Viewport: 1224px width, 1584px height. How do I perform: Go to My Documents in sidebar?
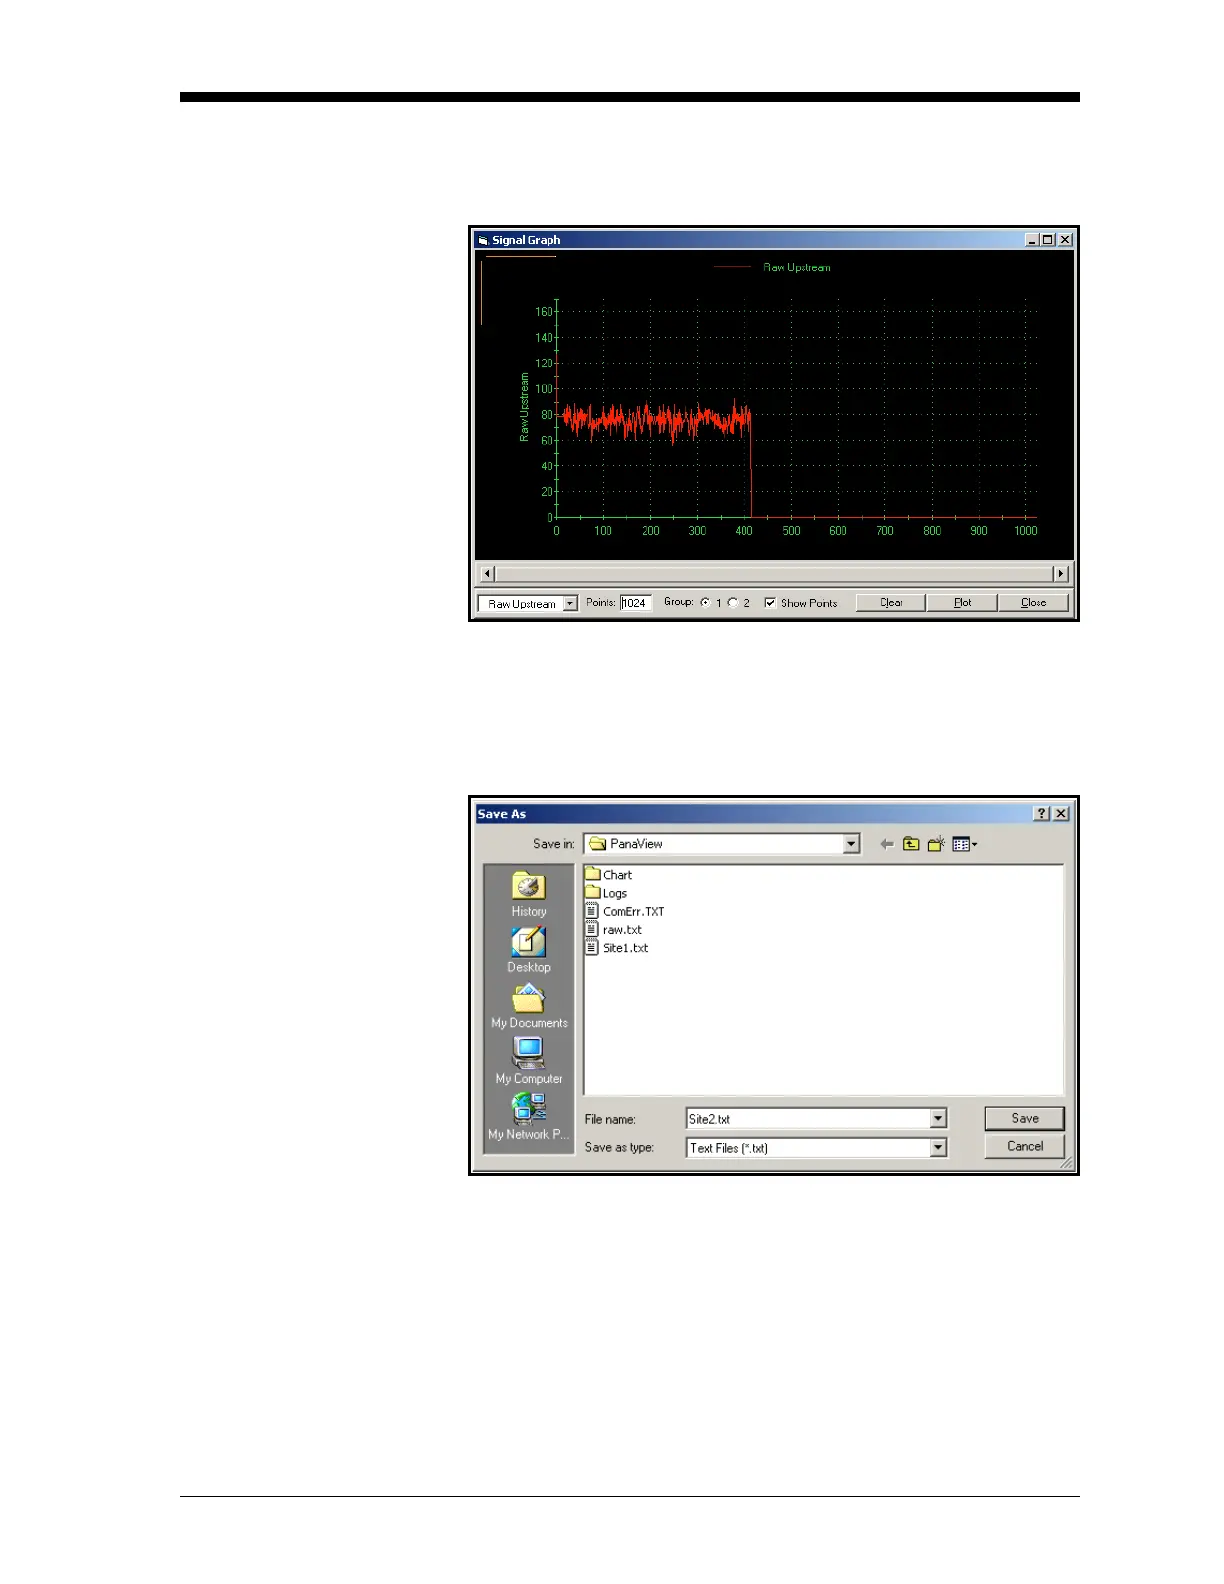528,1006
